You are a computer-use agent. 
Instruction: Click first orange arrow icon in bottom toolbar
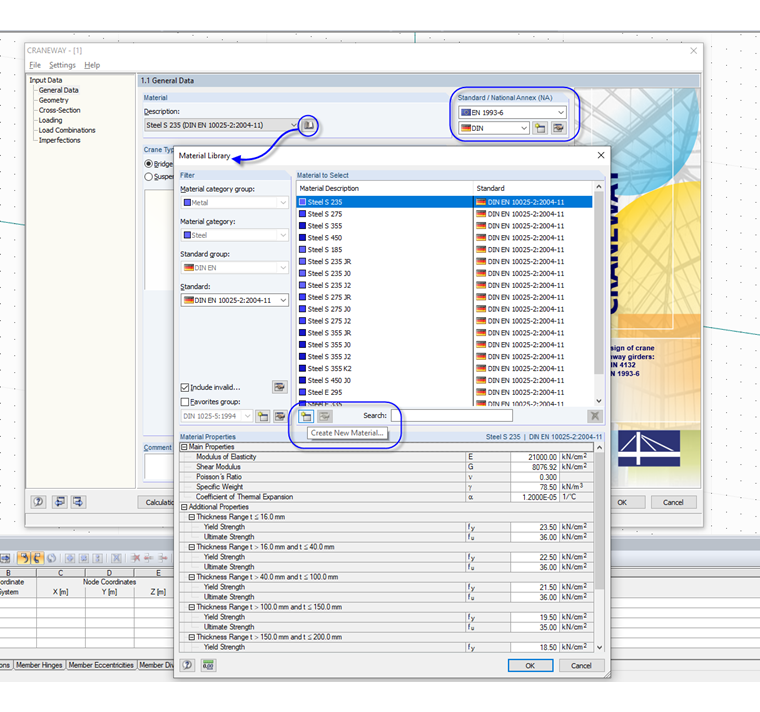click(24, 558)
